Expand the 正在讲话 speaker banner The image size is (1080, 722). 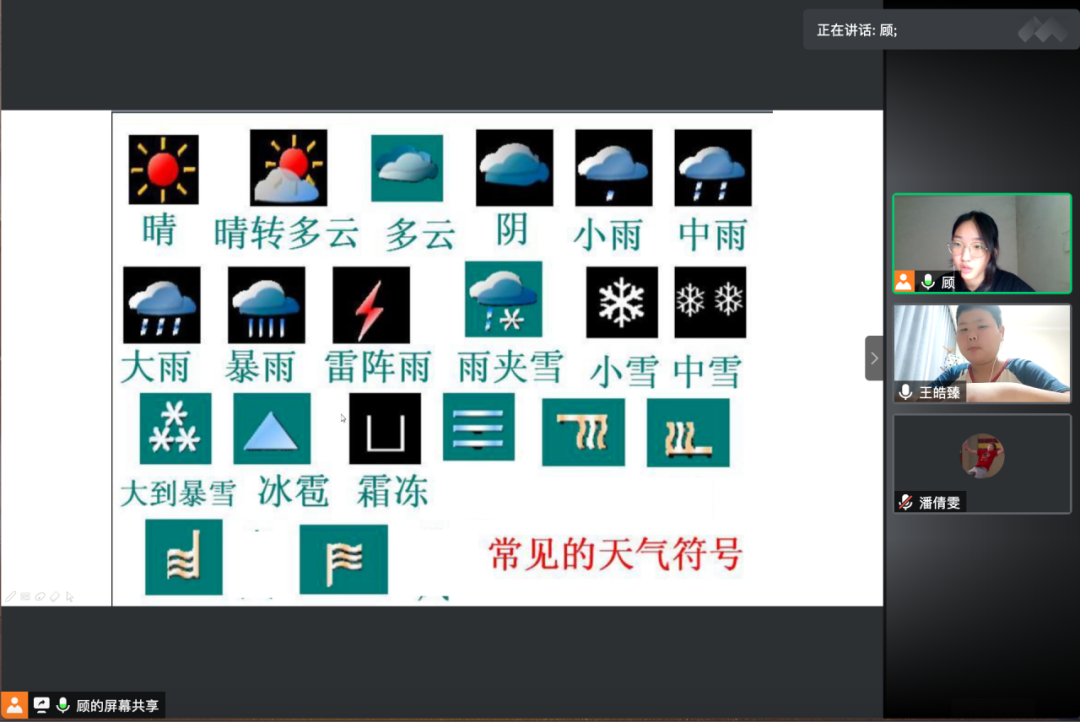(x=857, y=30)
